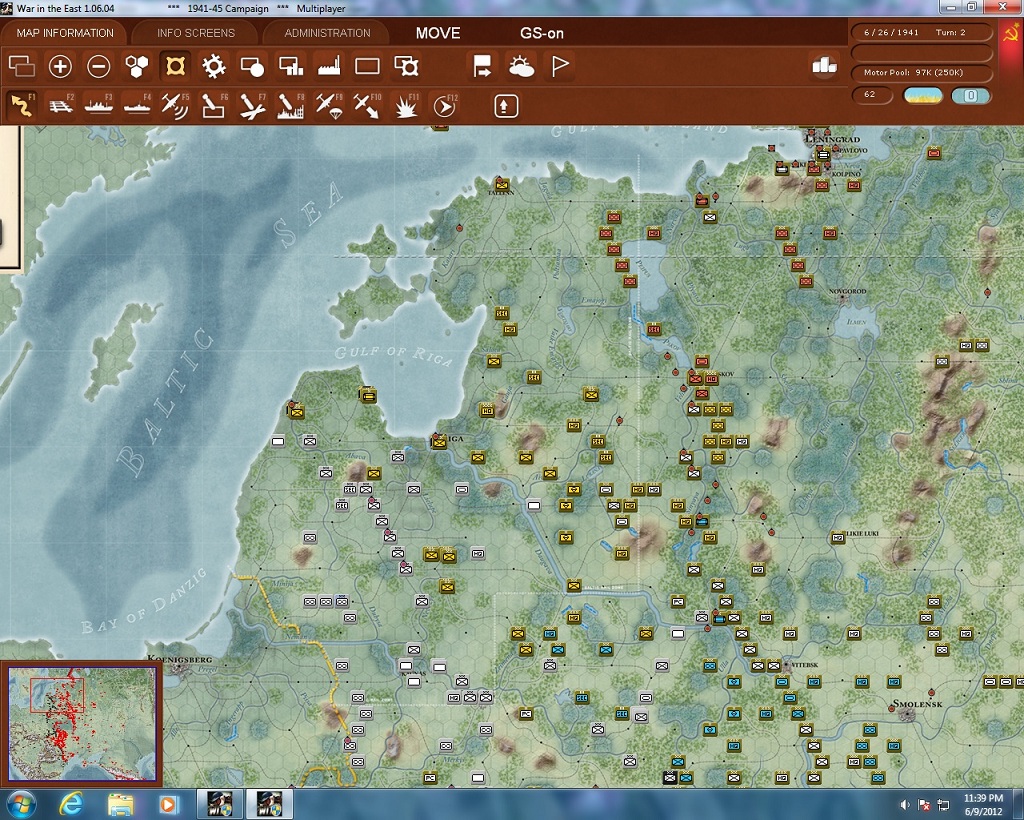
Task: Open File Explorer from taskbar
Action: coord(121,804)
